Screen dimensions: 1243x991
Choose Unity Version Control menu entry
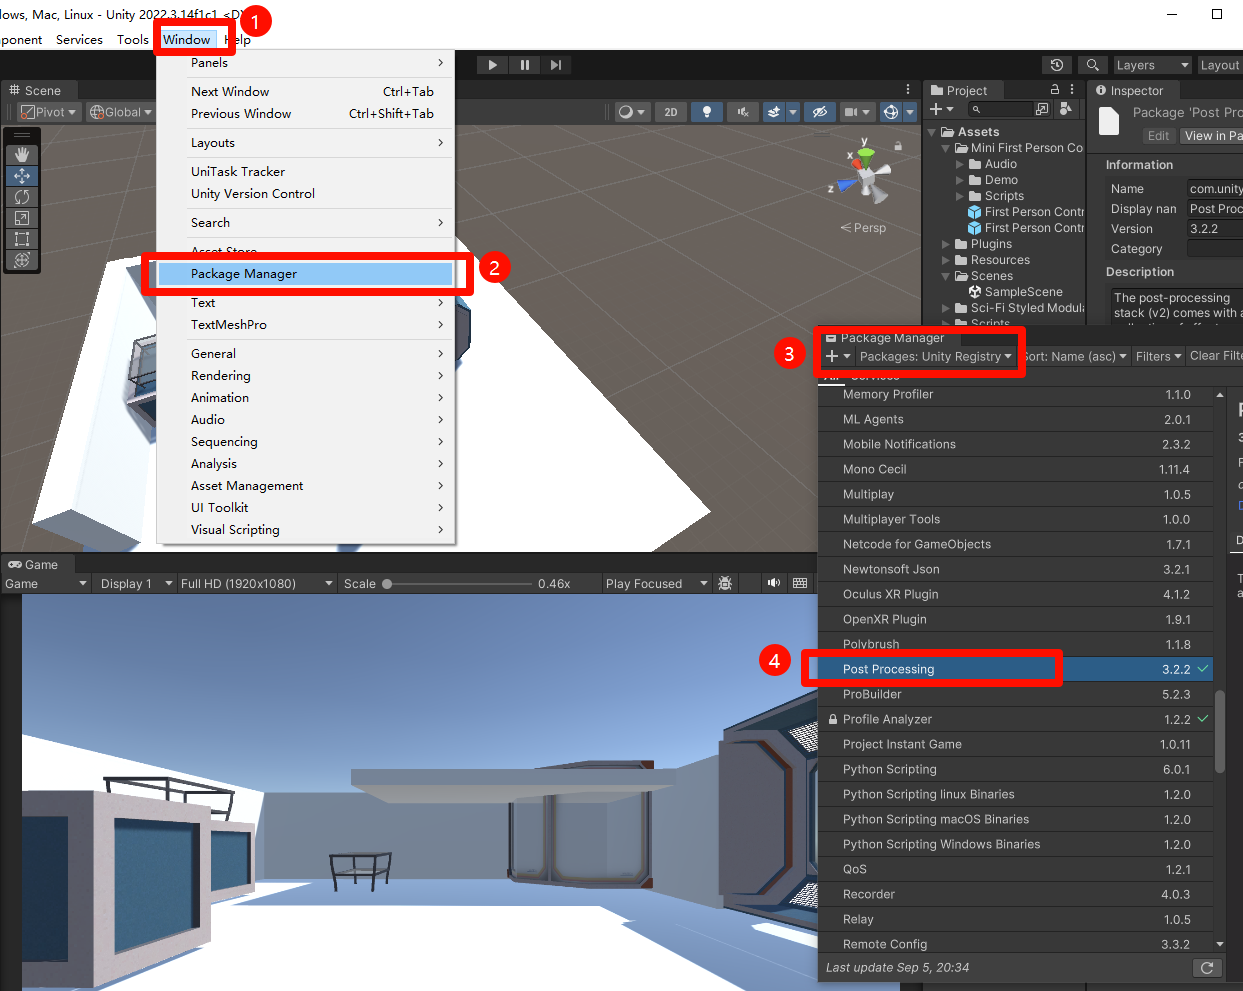point(305,194)
